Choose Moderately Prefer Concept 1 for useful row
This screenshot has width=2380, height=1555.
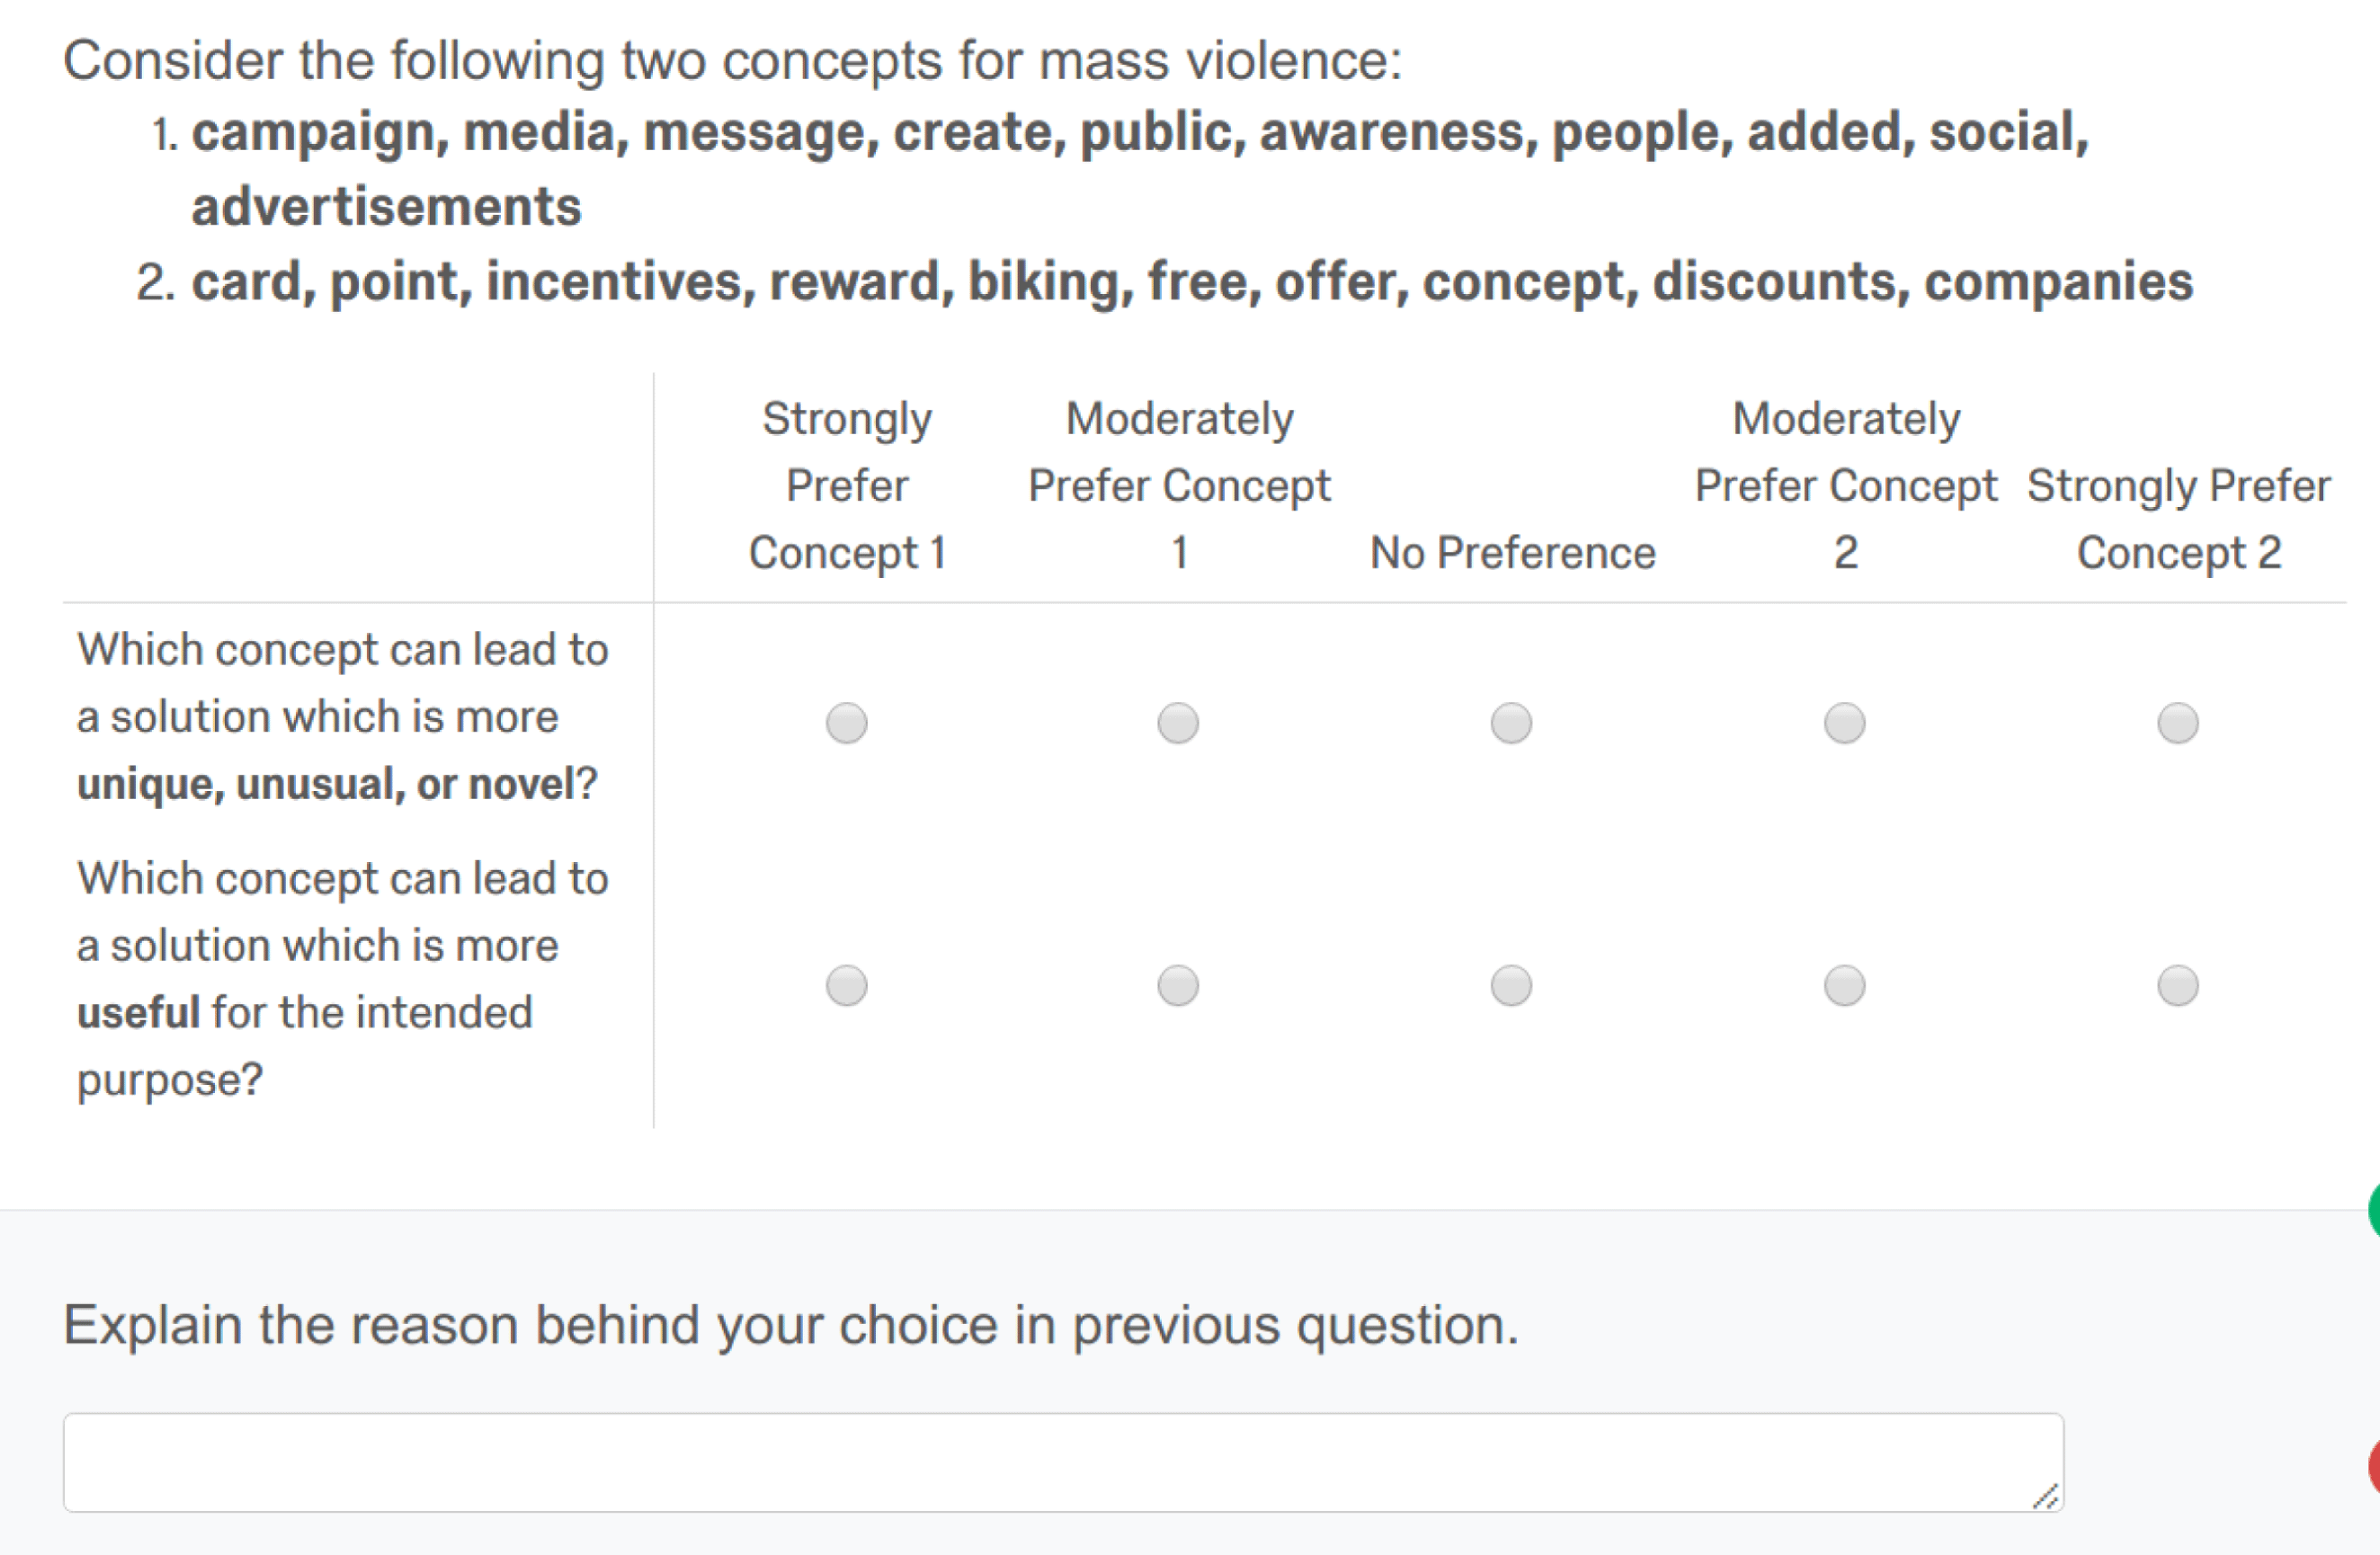tap(1178, 986)
